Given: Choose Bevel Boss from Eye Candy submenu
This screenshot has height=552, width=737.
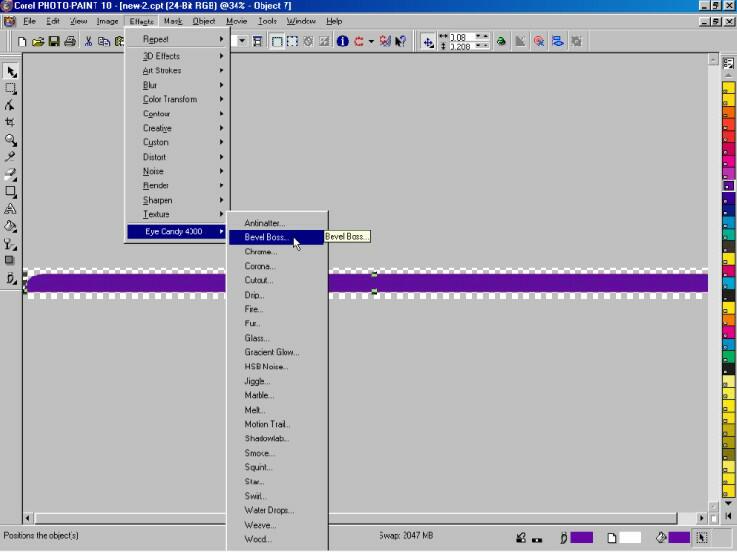Looking at the screenshot, I should [276, 237].
